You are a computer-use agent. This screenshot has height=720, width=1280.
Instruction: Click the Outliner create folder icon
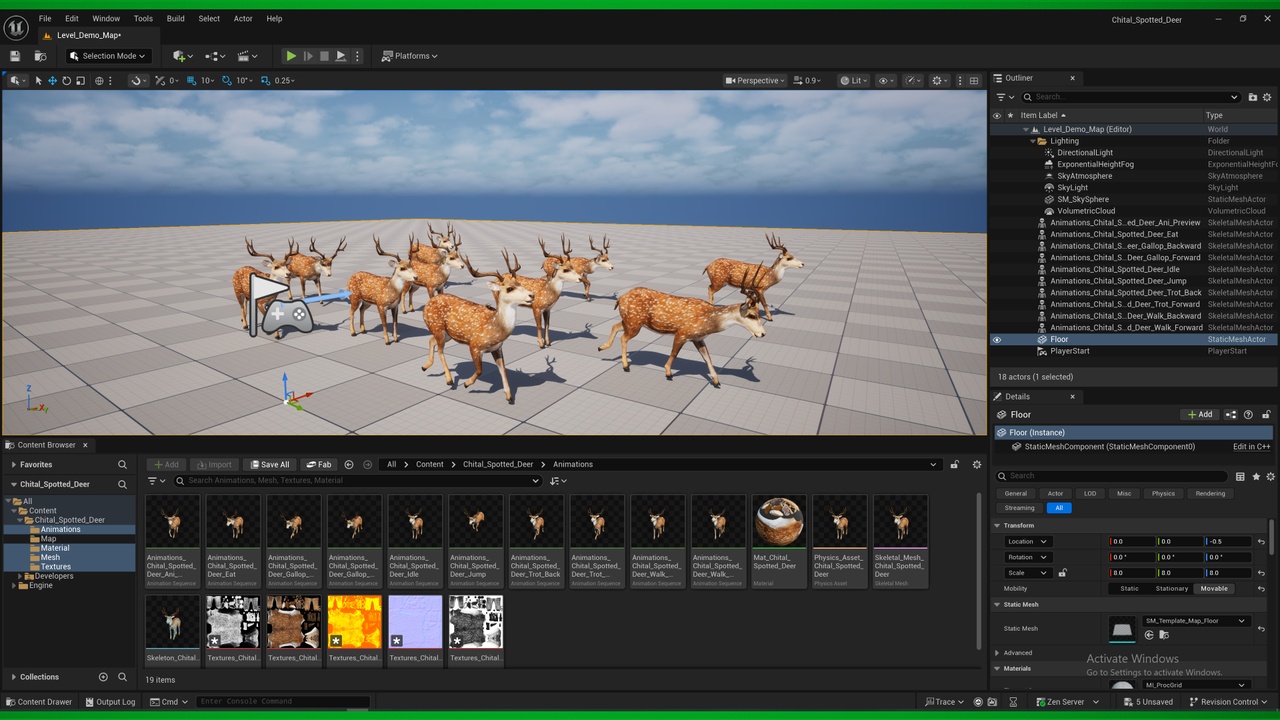[x=1252, y=97]
